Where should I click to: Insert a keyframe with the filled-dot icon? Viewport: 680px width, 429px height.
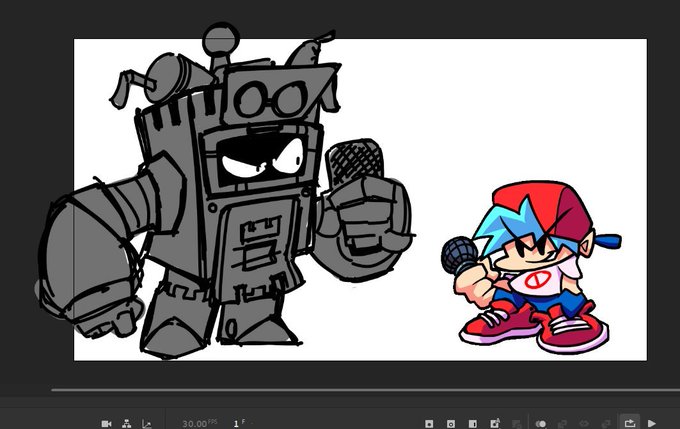click(429, 423)
